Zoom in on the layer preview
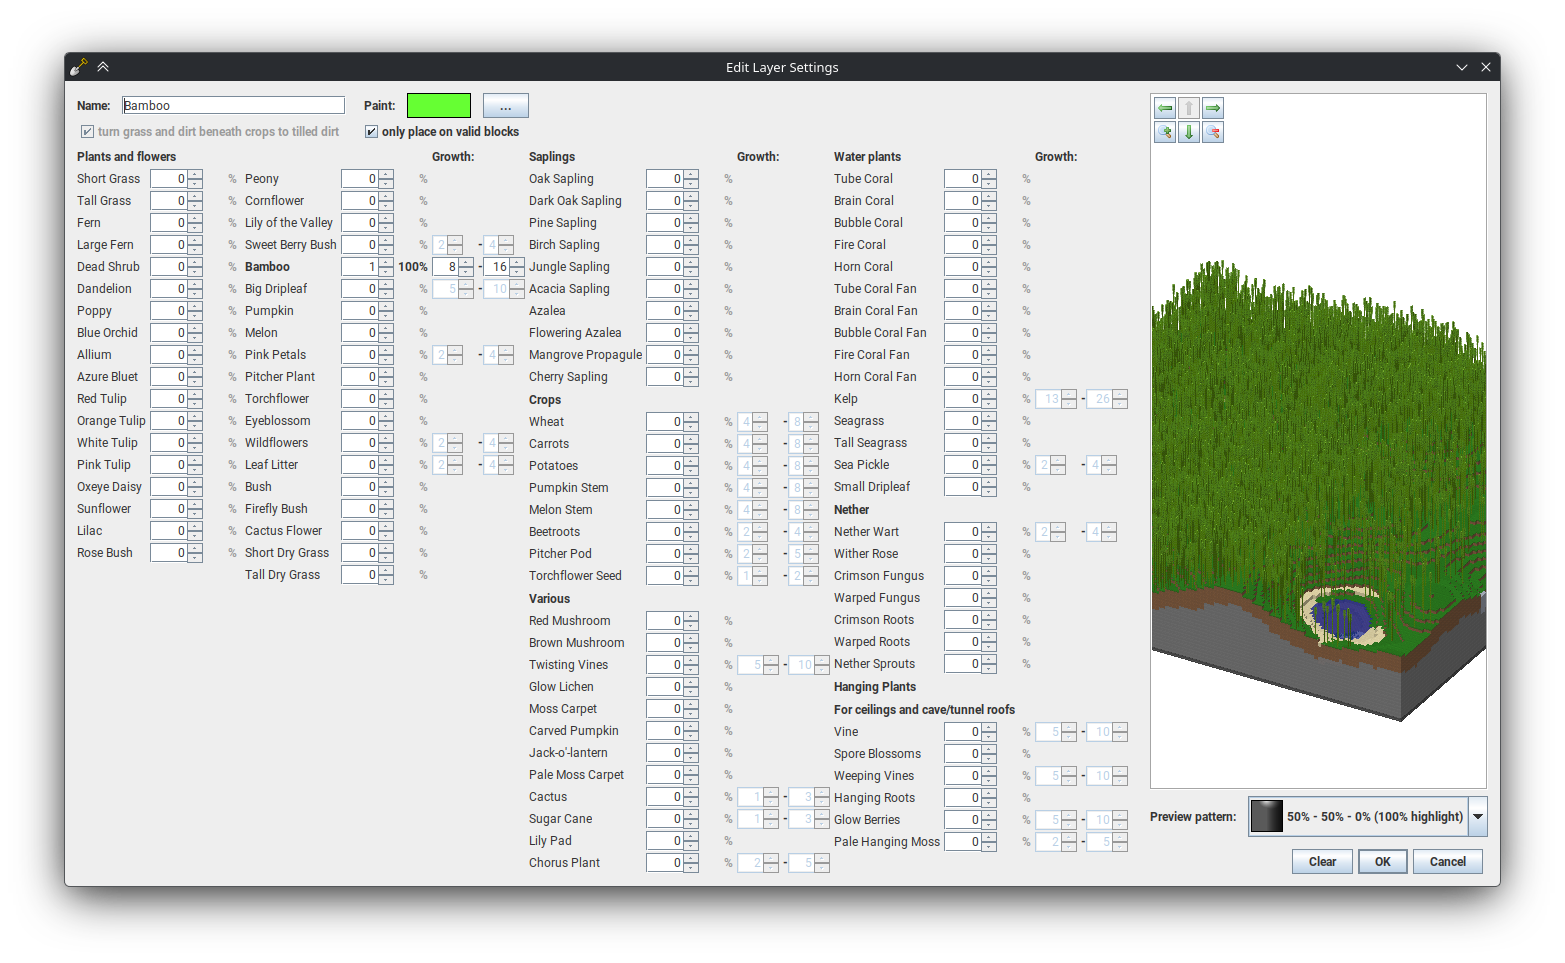Viewport: 1565px width, 963px height. point(1165,132)
